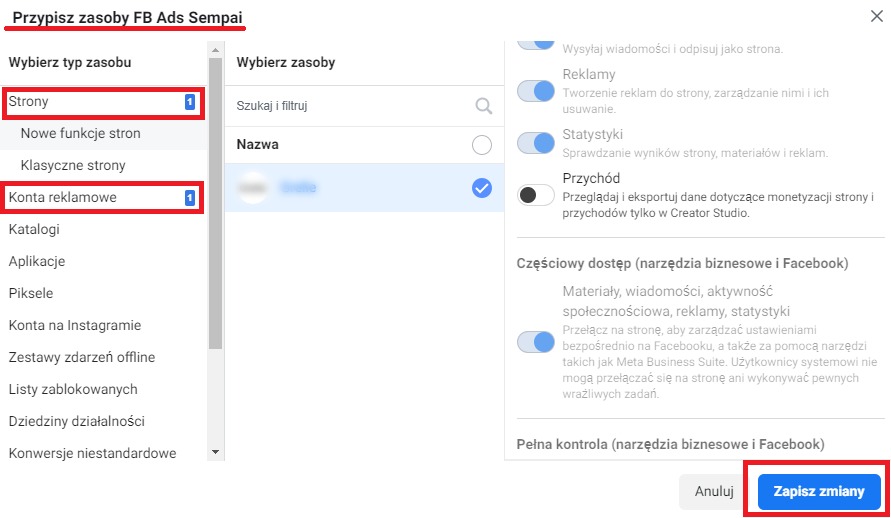
Task: Click the asset list scroll up arrow
Action: 215,50
